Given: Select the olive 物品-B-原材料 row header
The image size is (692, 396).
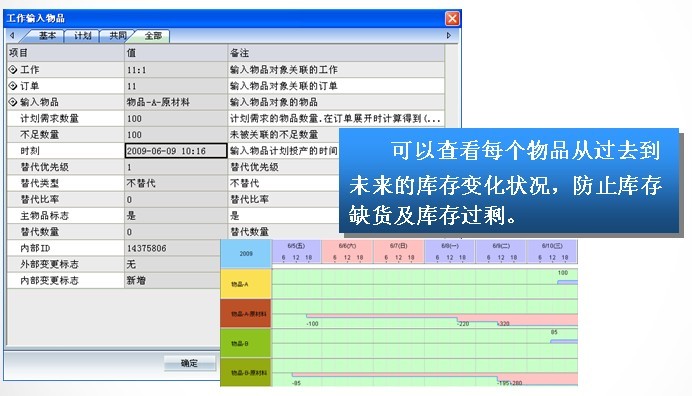Looking at the screenshot, I should [x=245, y=372].
